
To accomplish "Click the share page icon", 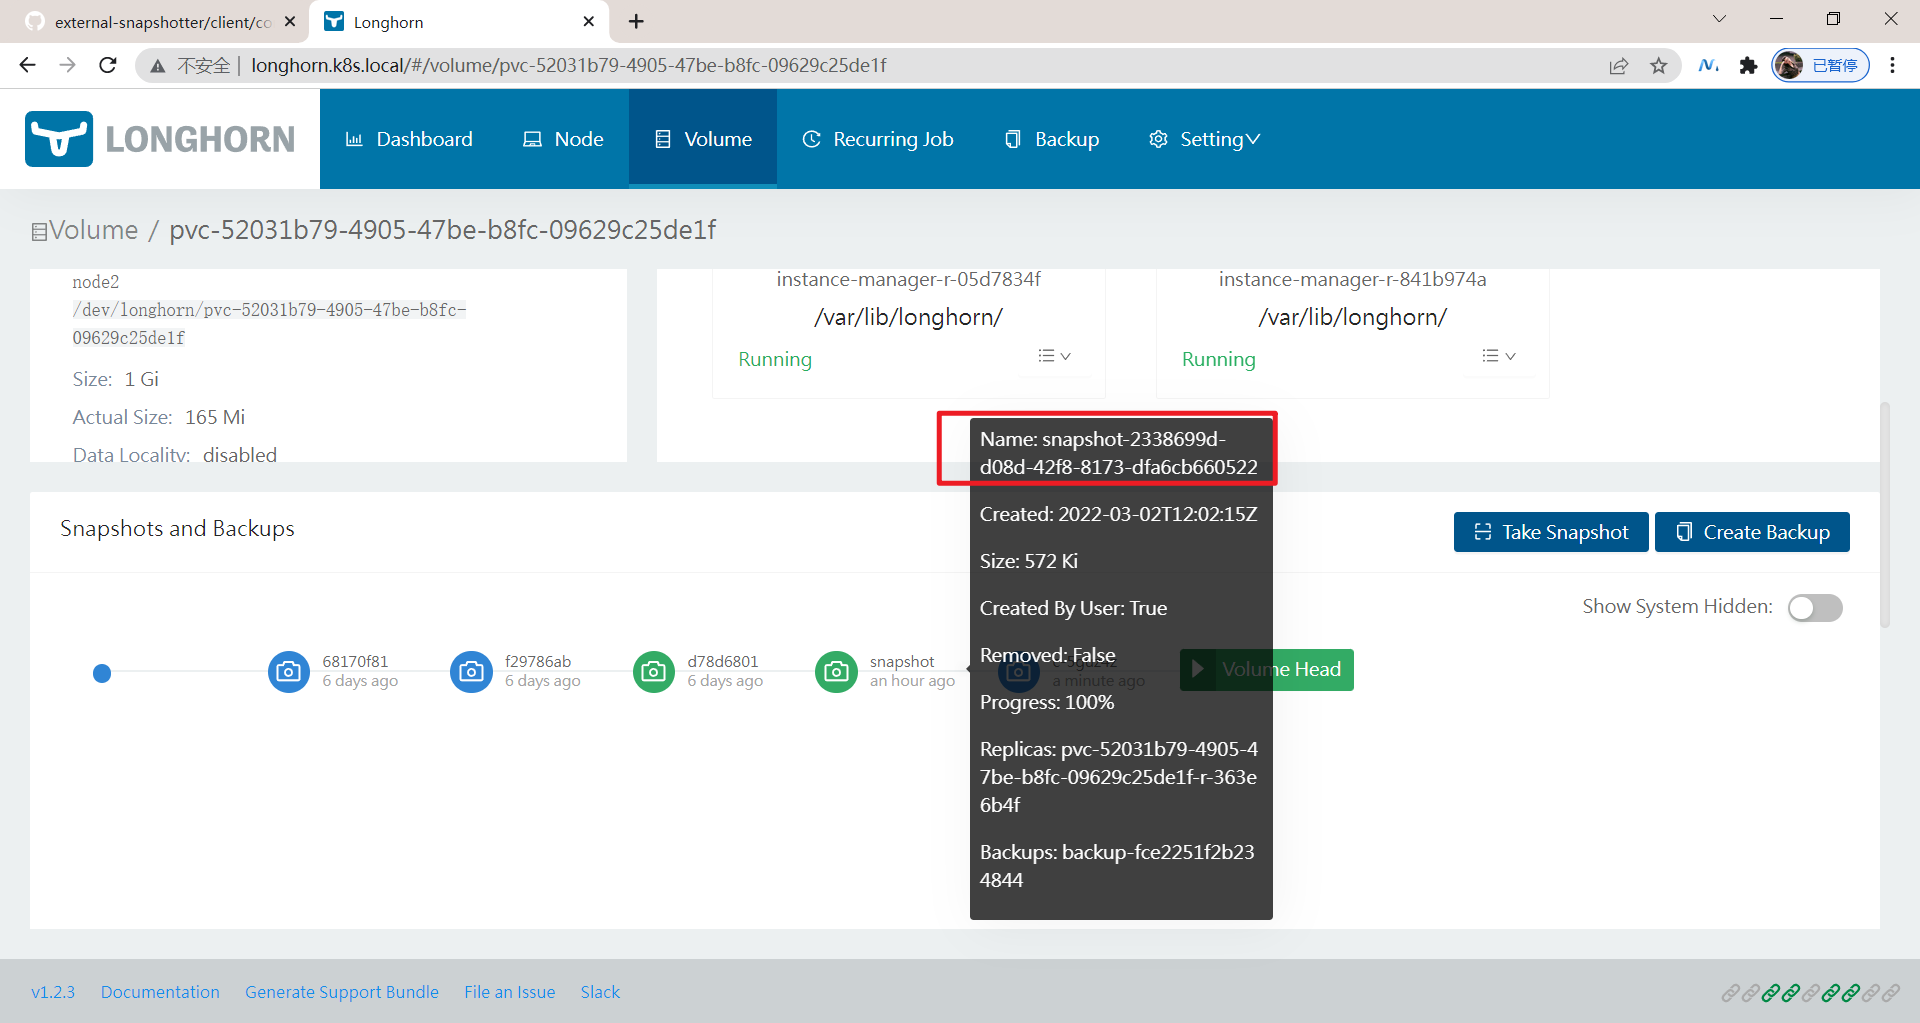I will pos(1619,66).
